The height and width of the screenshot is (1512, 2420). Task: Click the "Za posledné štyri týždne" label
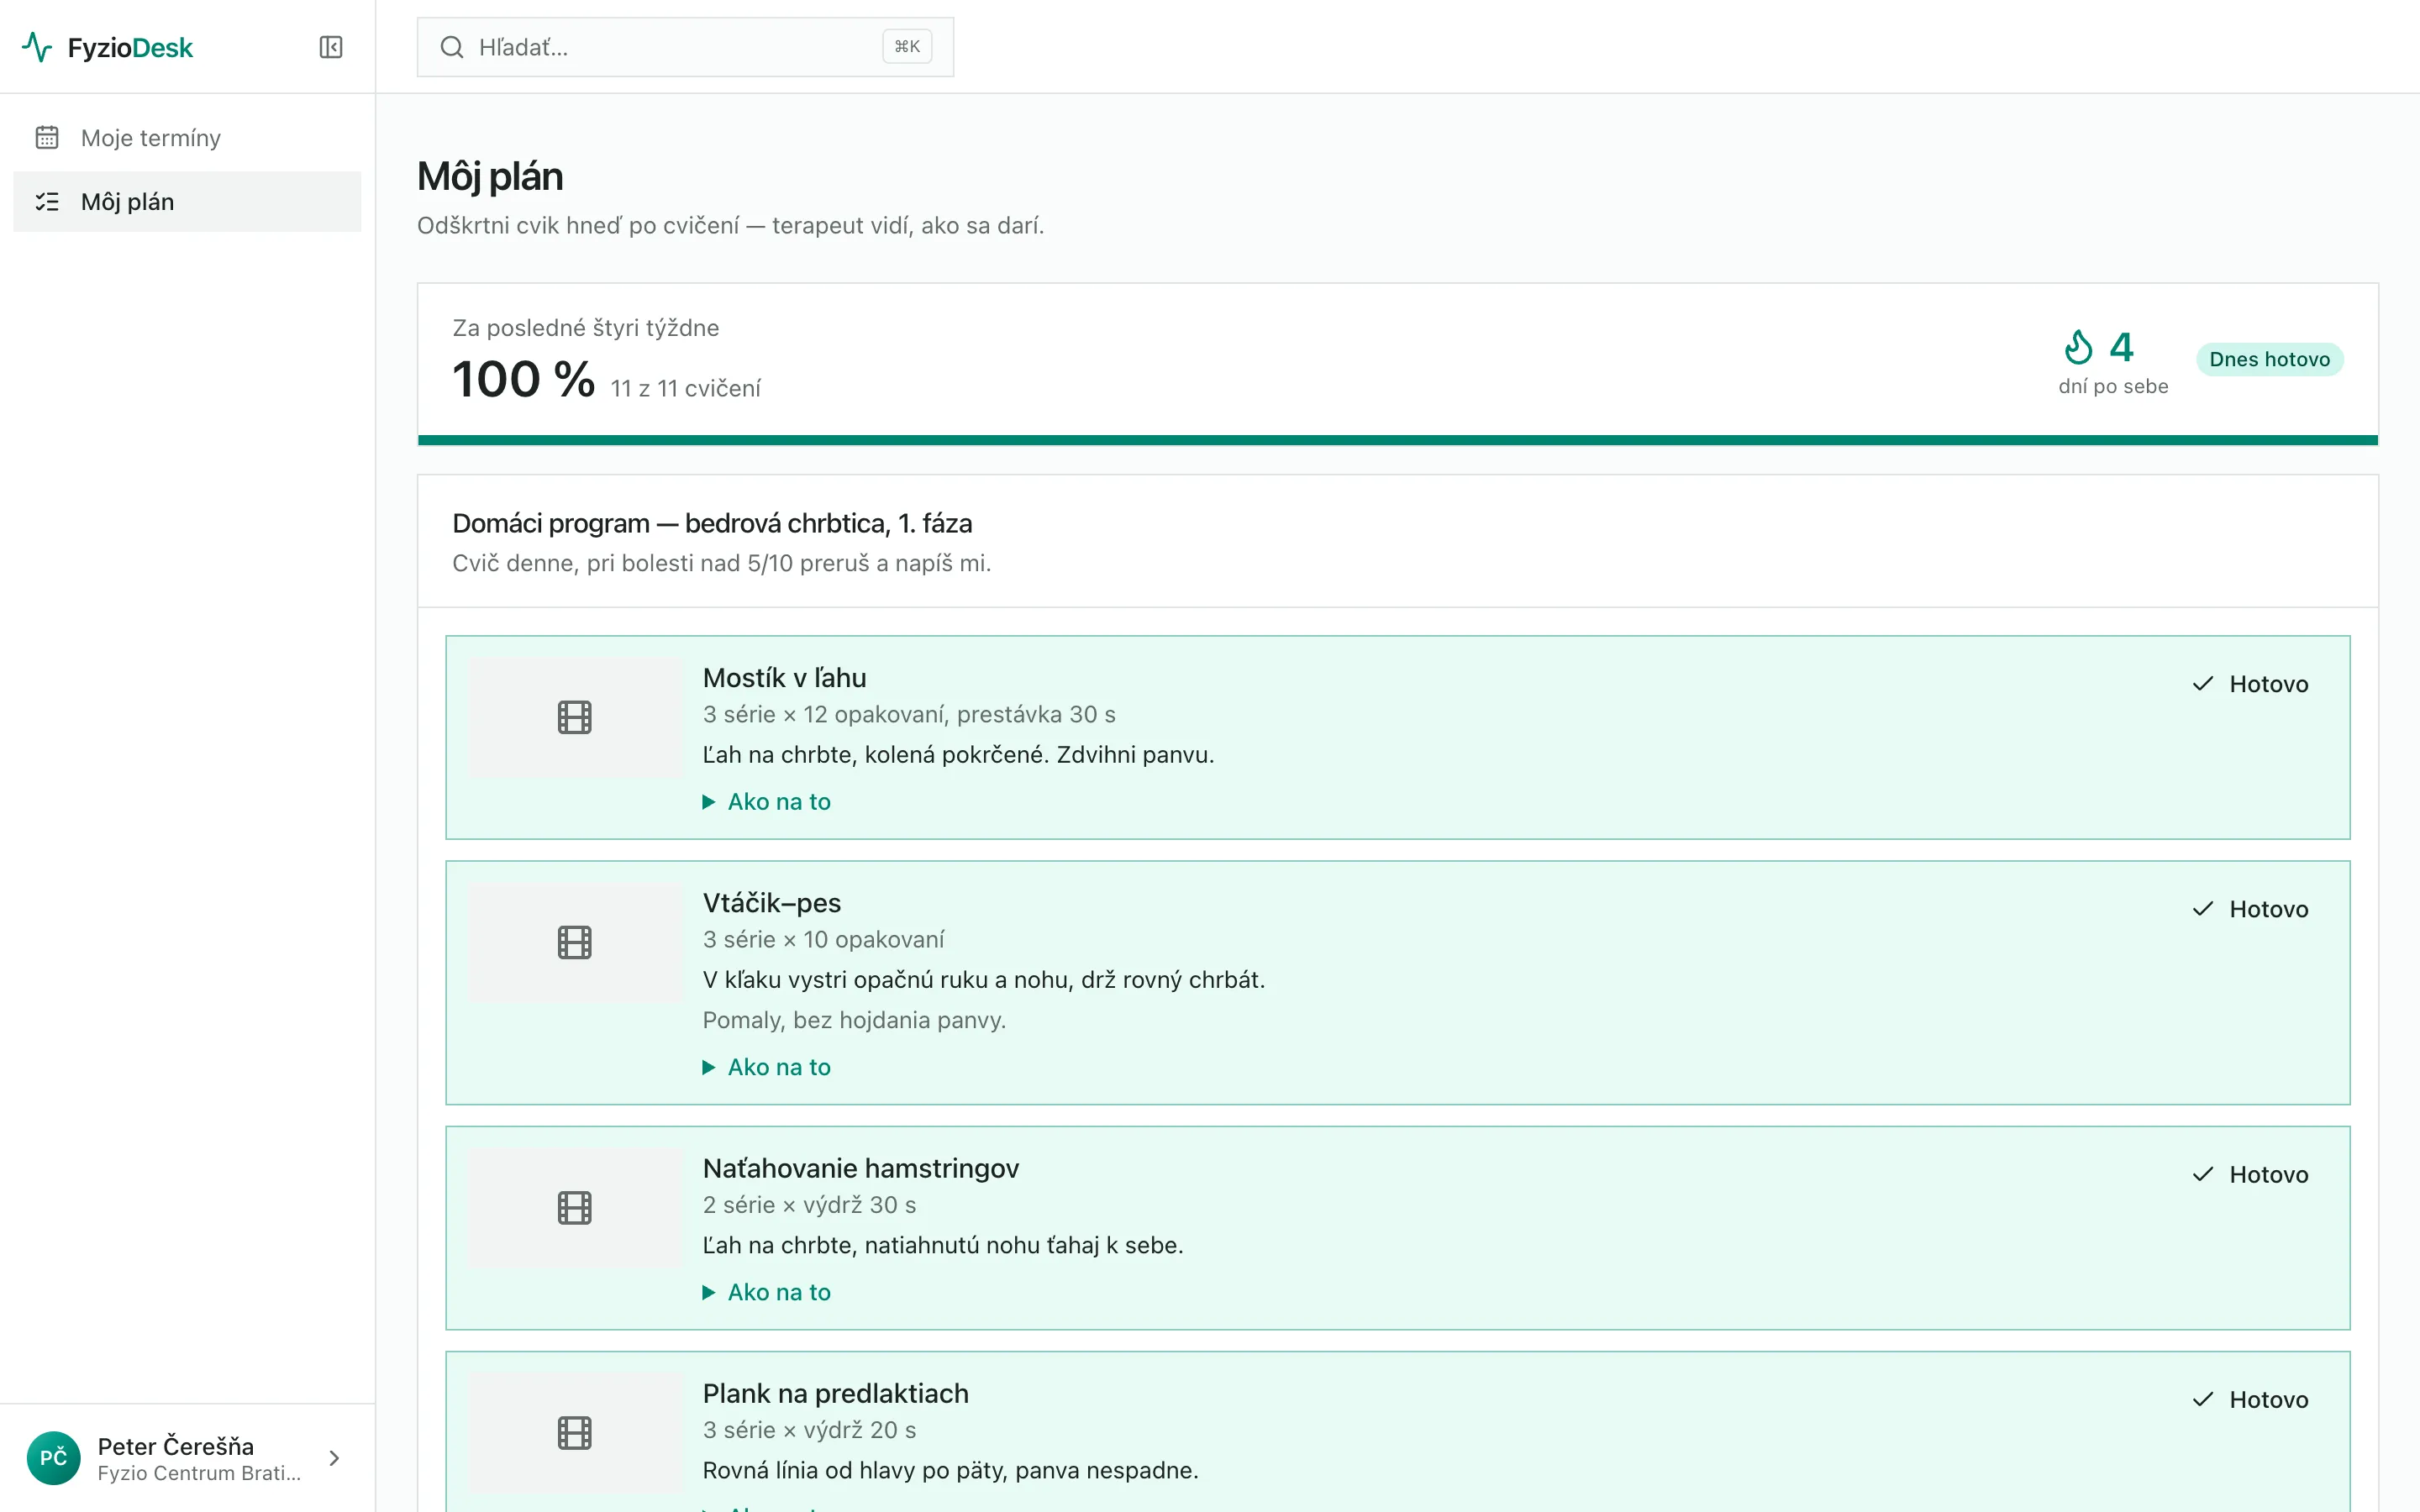(586, 328)
